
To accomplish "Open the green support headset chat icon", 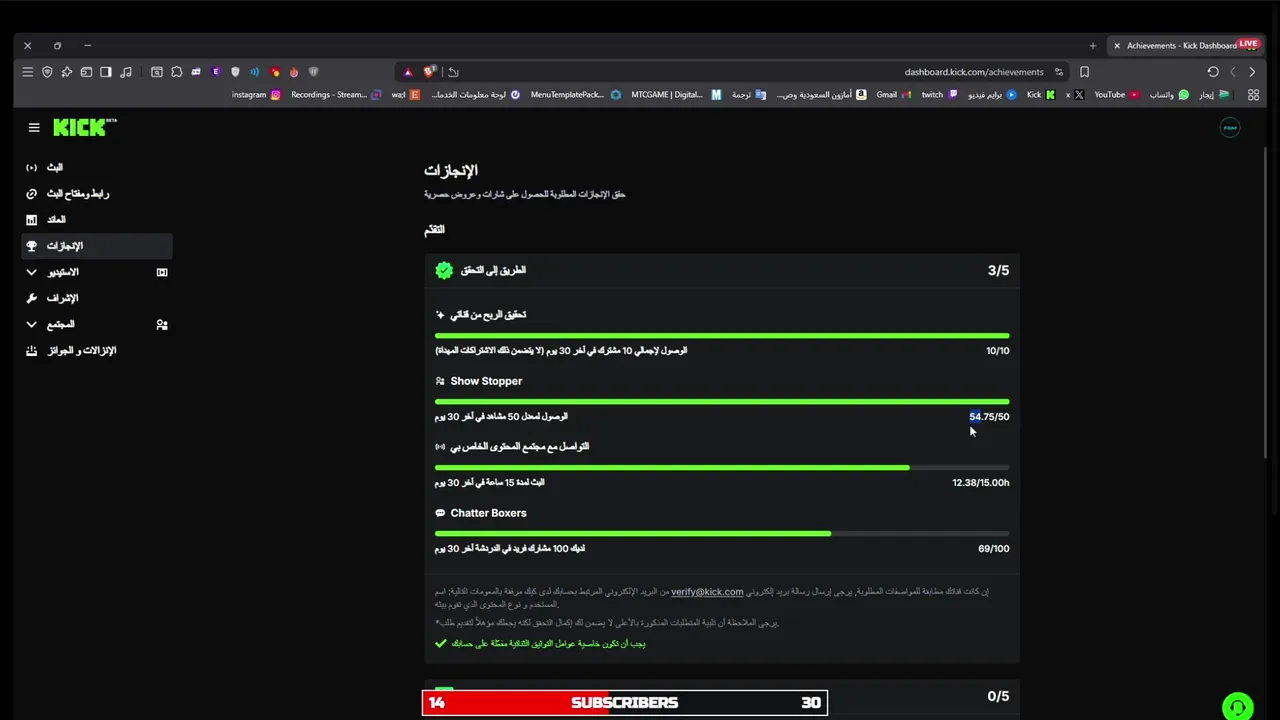I will coord(1238,706).
